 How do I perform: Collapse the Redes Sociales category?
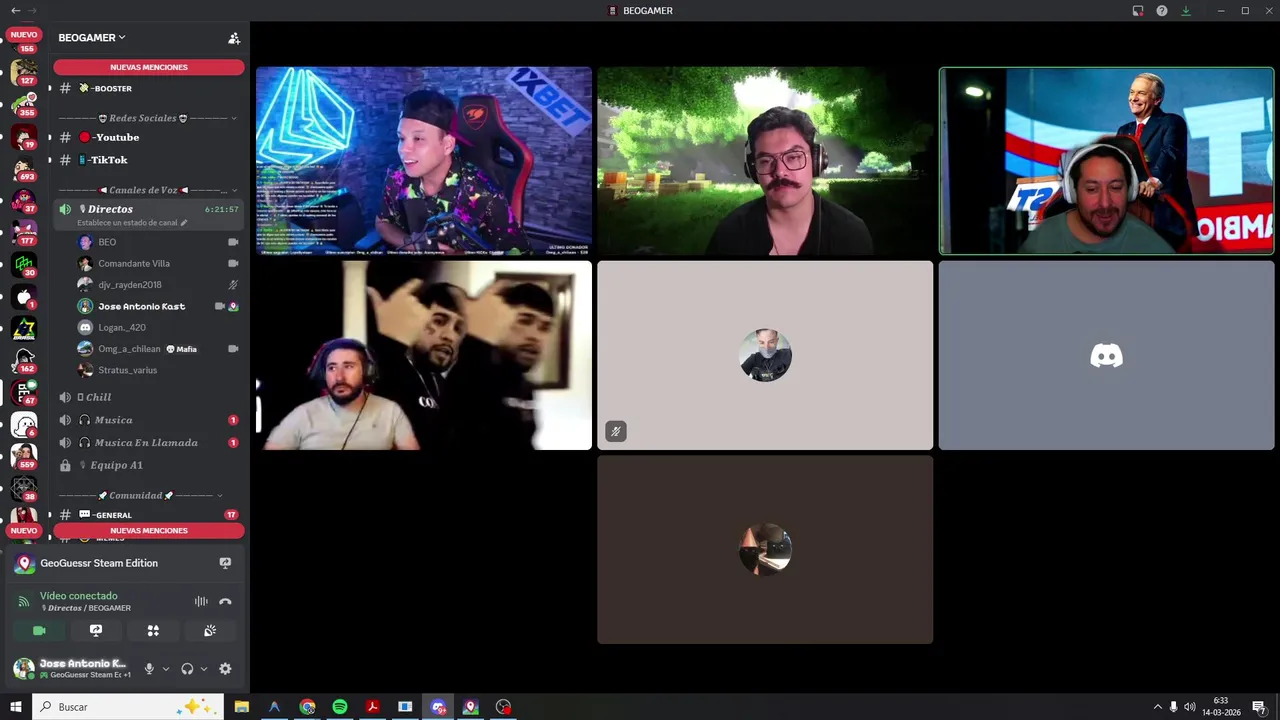[x=148, y=118]
